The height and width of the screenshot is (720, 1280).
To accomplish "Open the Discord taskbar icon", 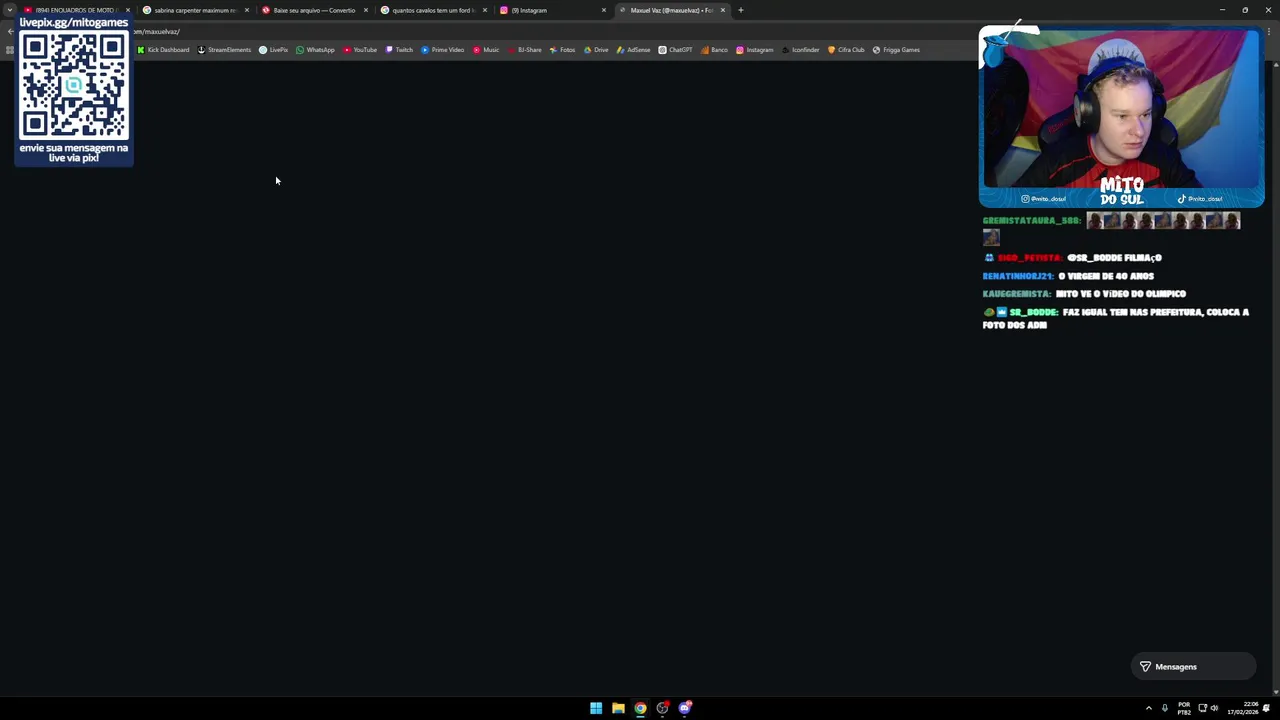I will coord(685,708).
